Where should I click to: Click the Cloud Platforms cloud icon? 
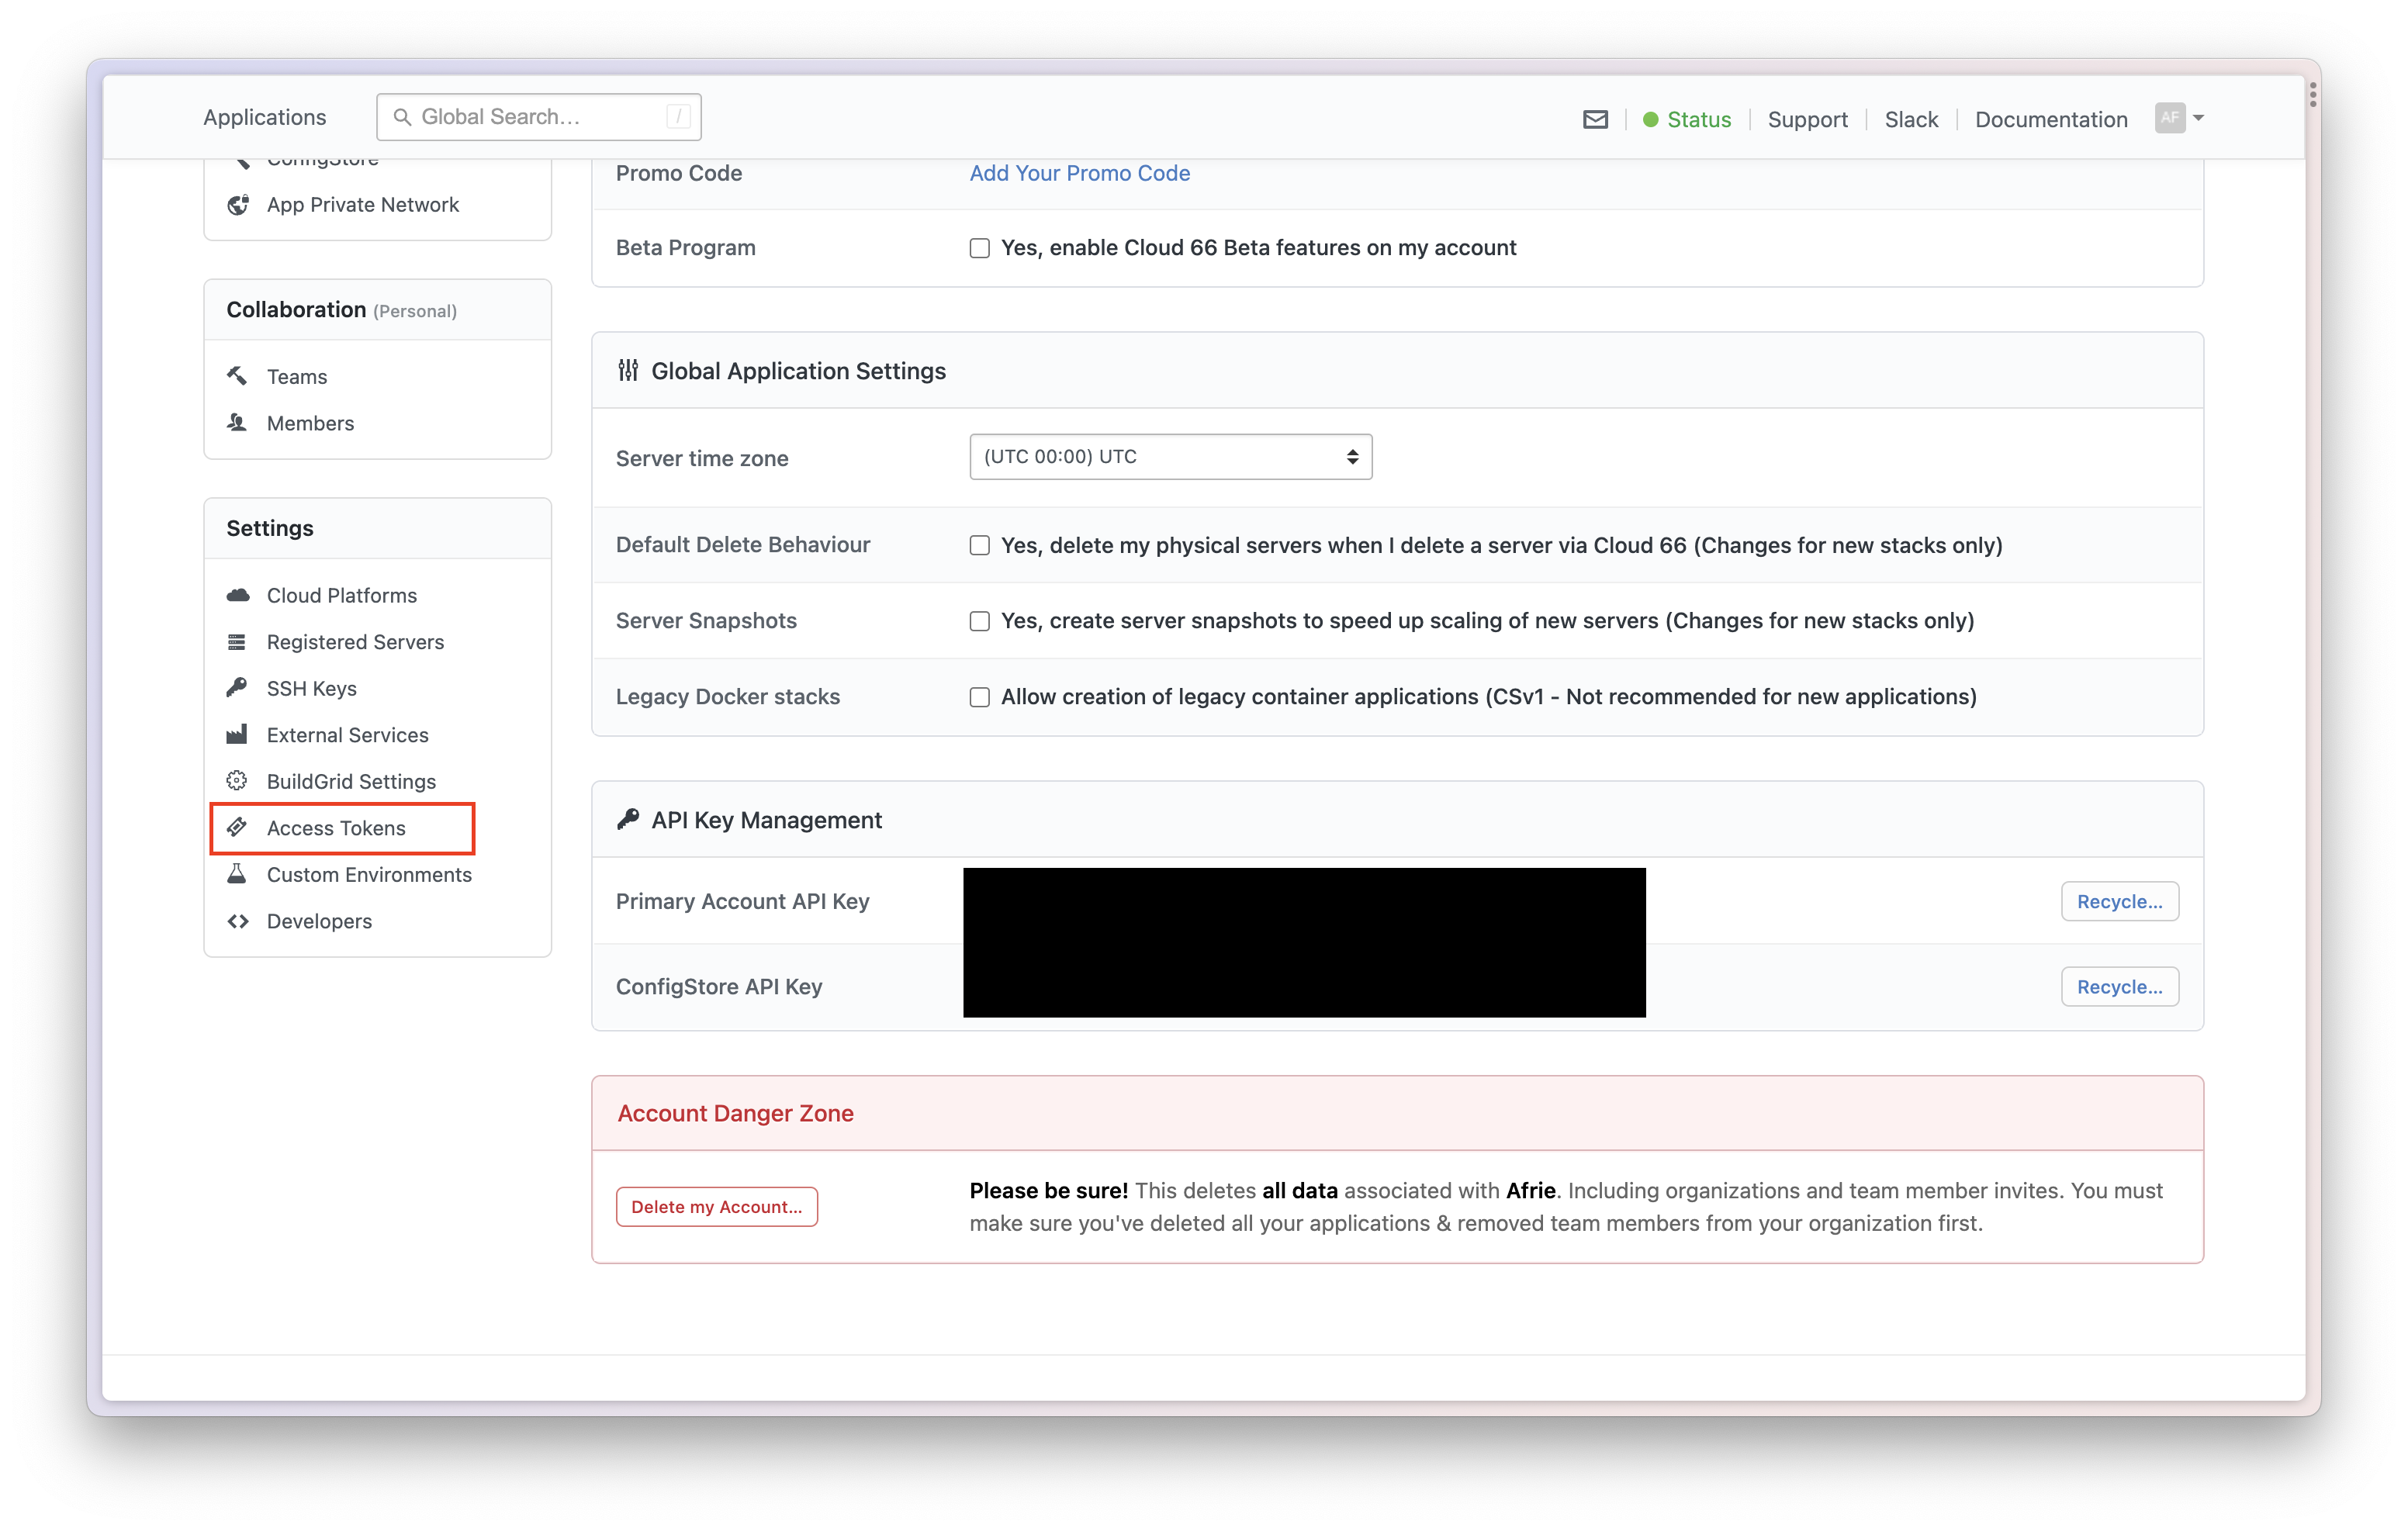tap(238, 595)
